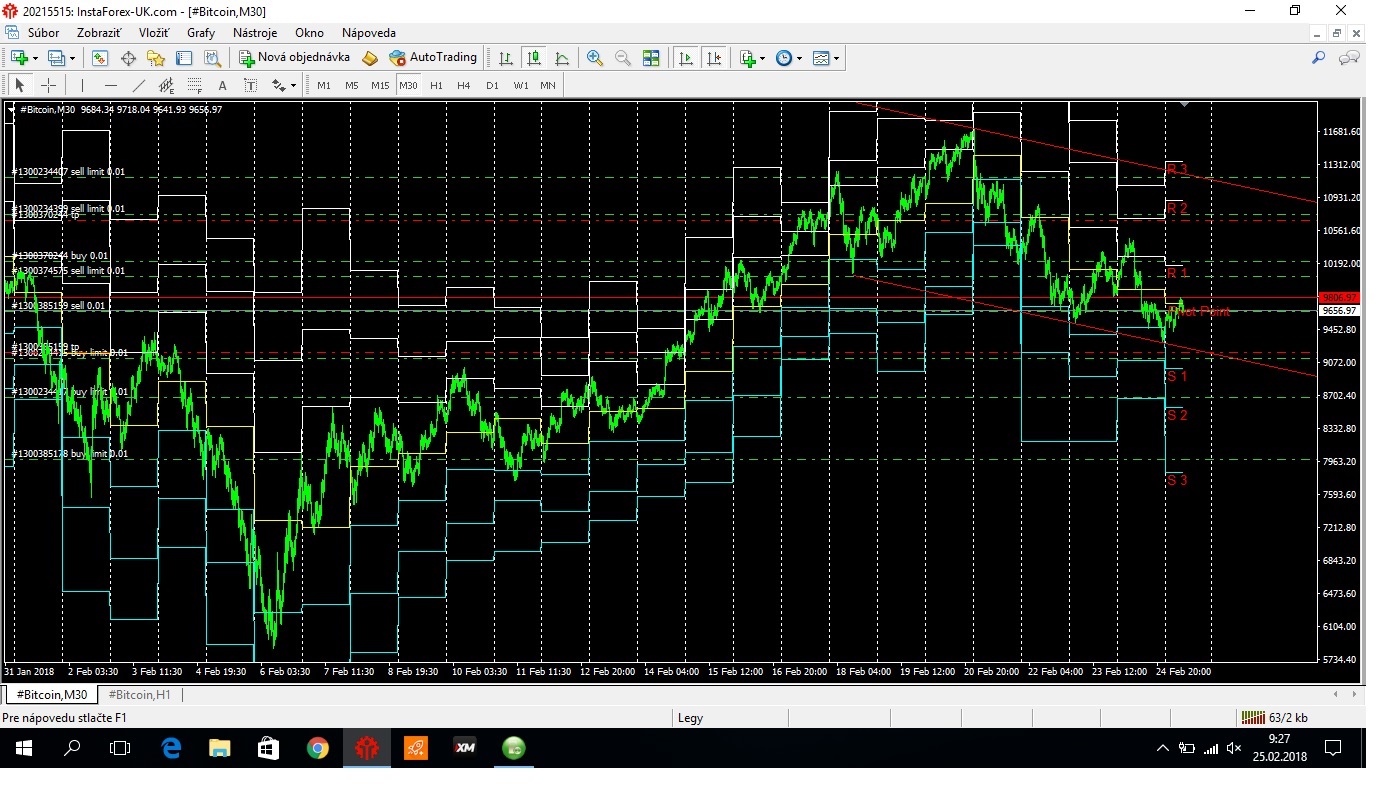Select the trendline drawing tool

click(139, 85)
